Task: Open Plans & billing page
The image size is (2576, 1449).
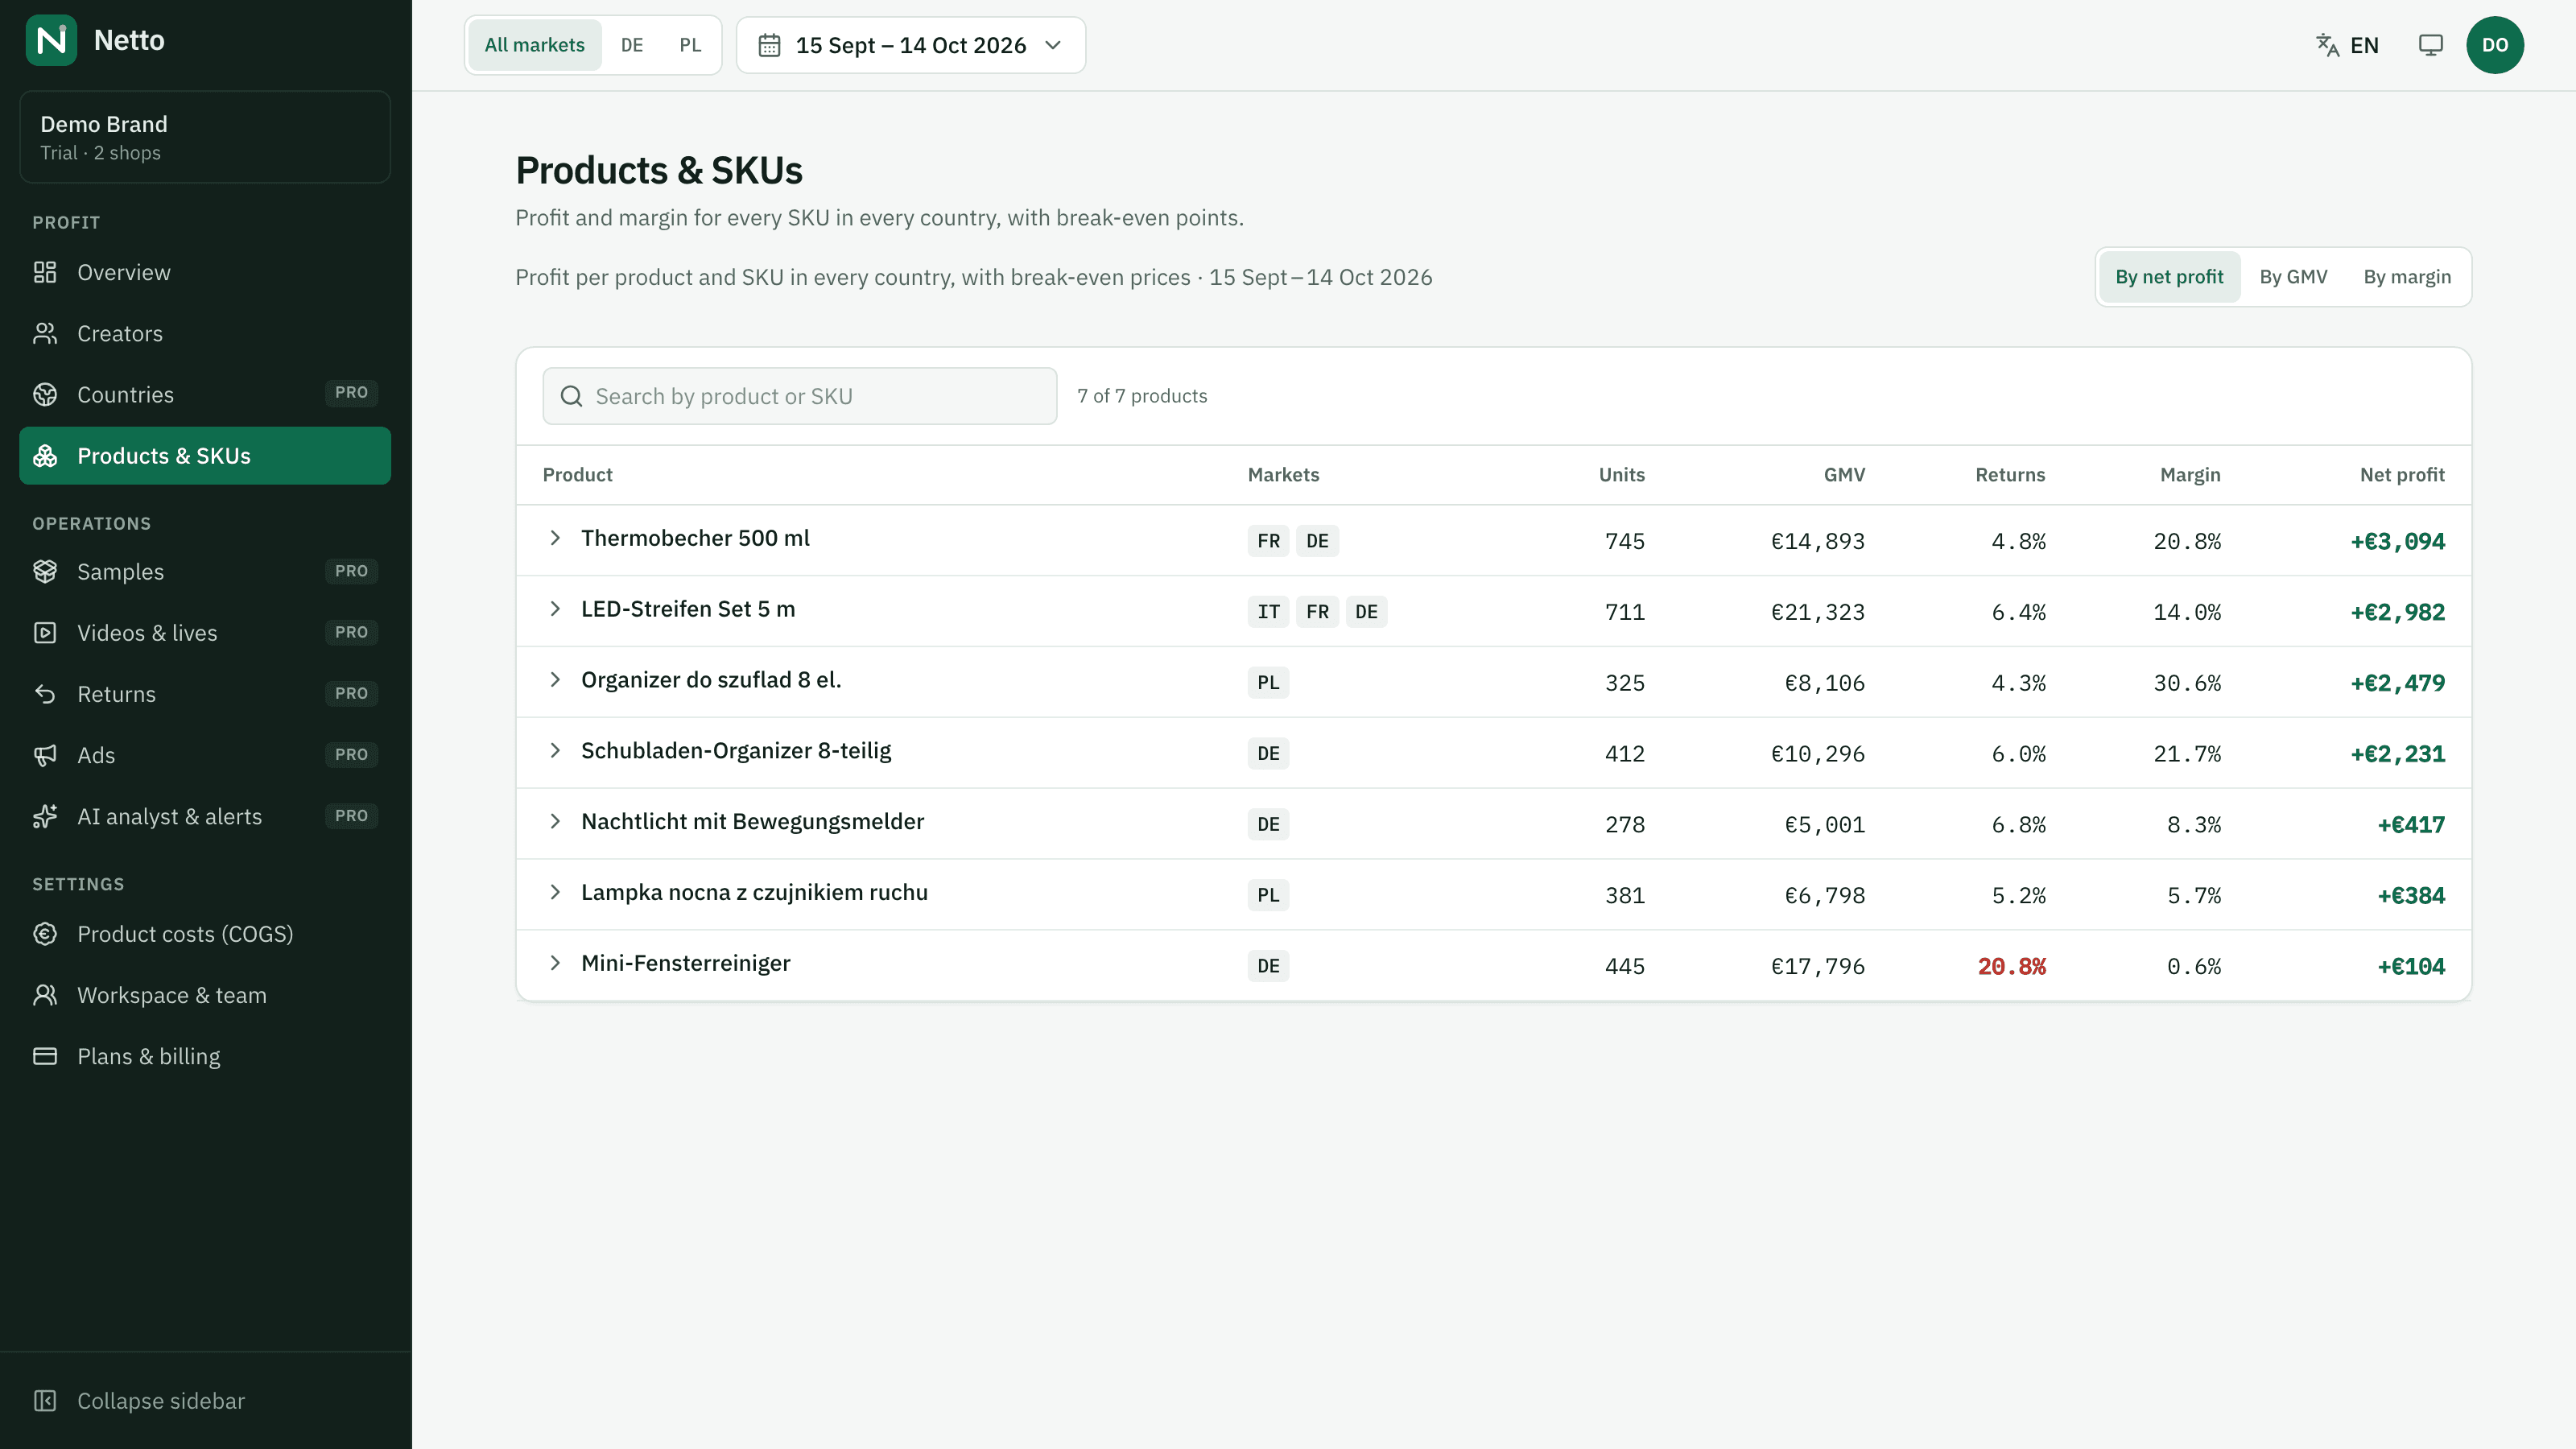Action: coord(205,1056)
